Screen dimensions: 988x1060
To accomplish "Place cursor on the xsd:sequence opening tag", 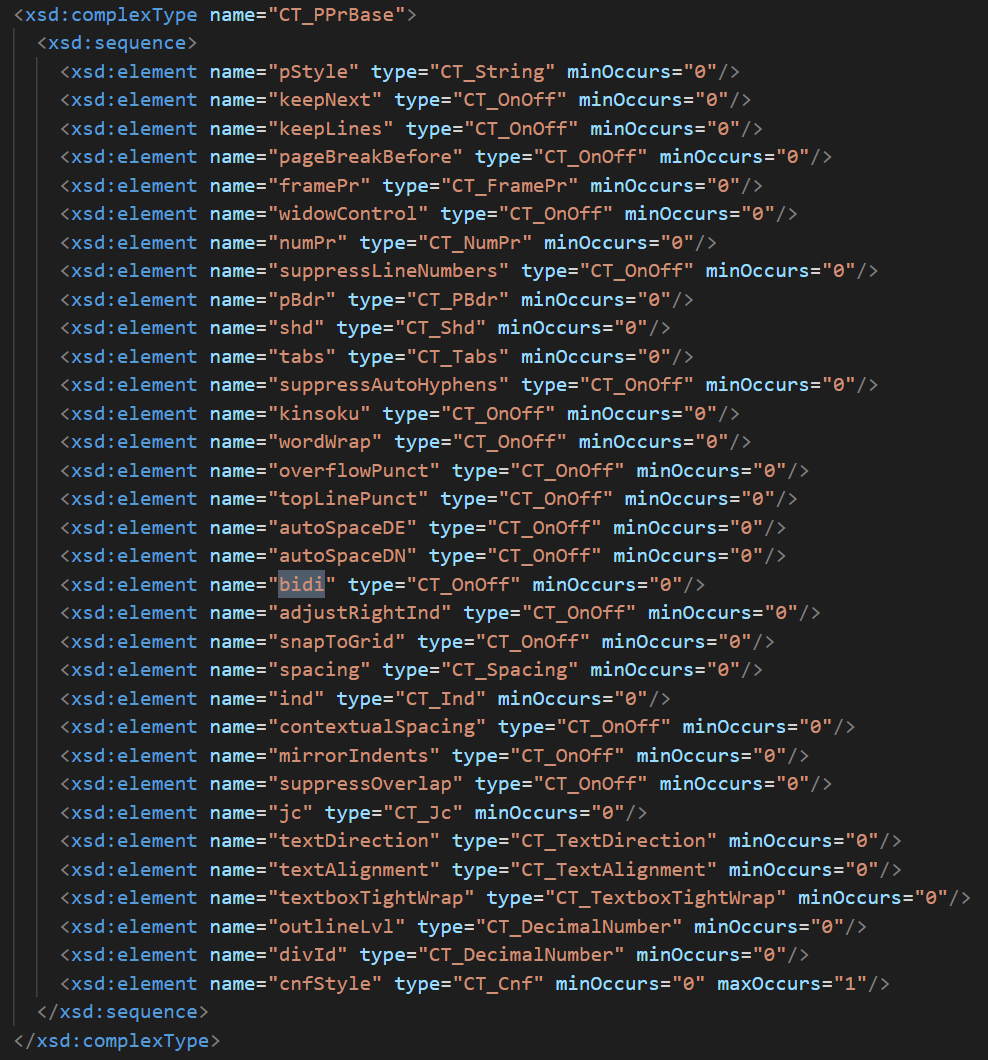I will pos(117,43).
